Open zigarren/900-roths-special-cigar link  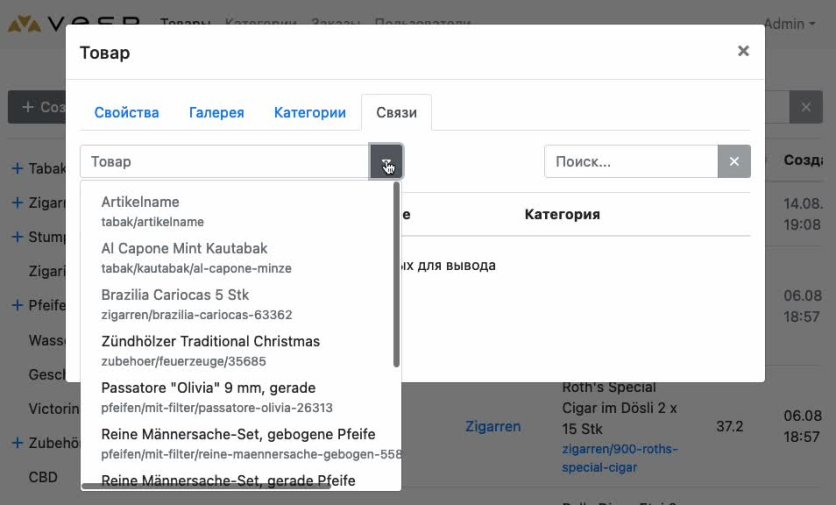[620, 458]
